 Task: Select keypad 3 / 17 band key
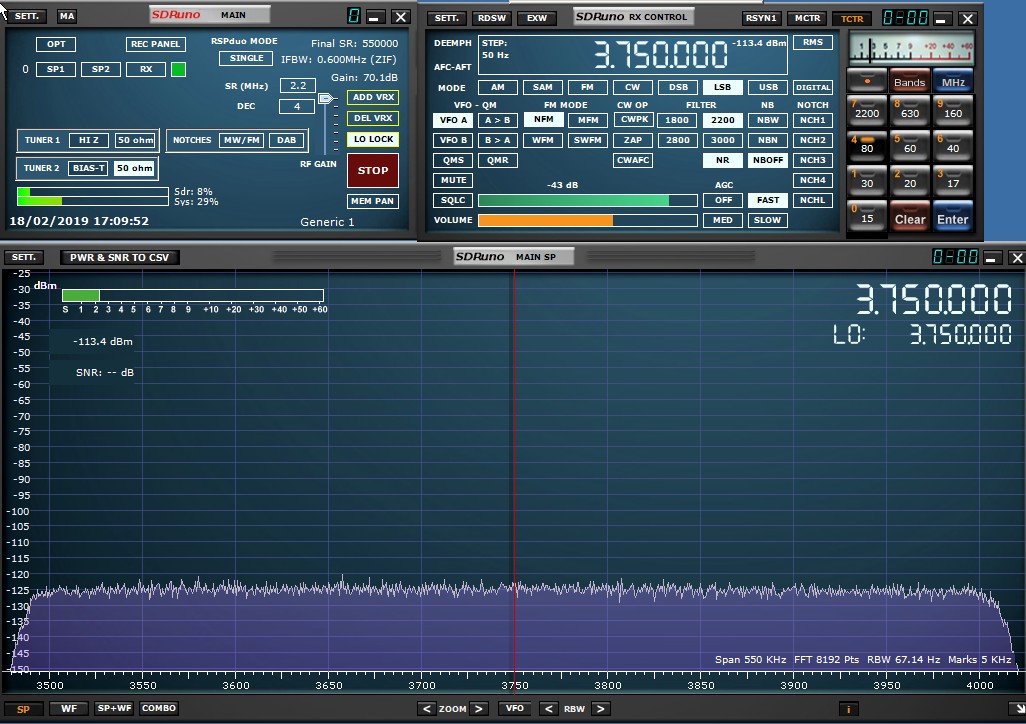953,181
